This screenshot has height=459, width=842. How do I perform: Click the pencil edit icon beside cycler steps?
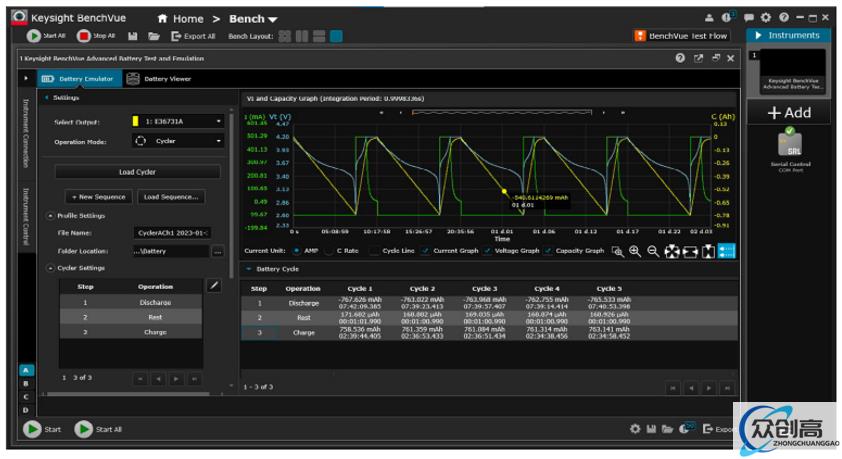[x=213, y=286]
